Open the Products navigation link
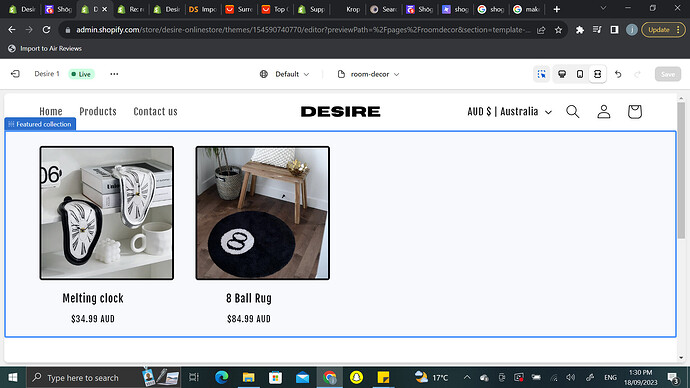690x388 pixels. pos(98,112)
